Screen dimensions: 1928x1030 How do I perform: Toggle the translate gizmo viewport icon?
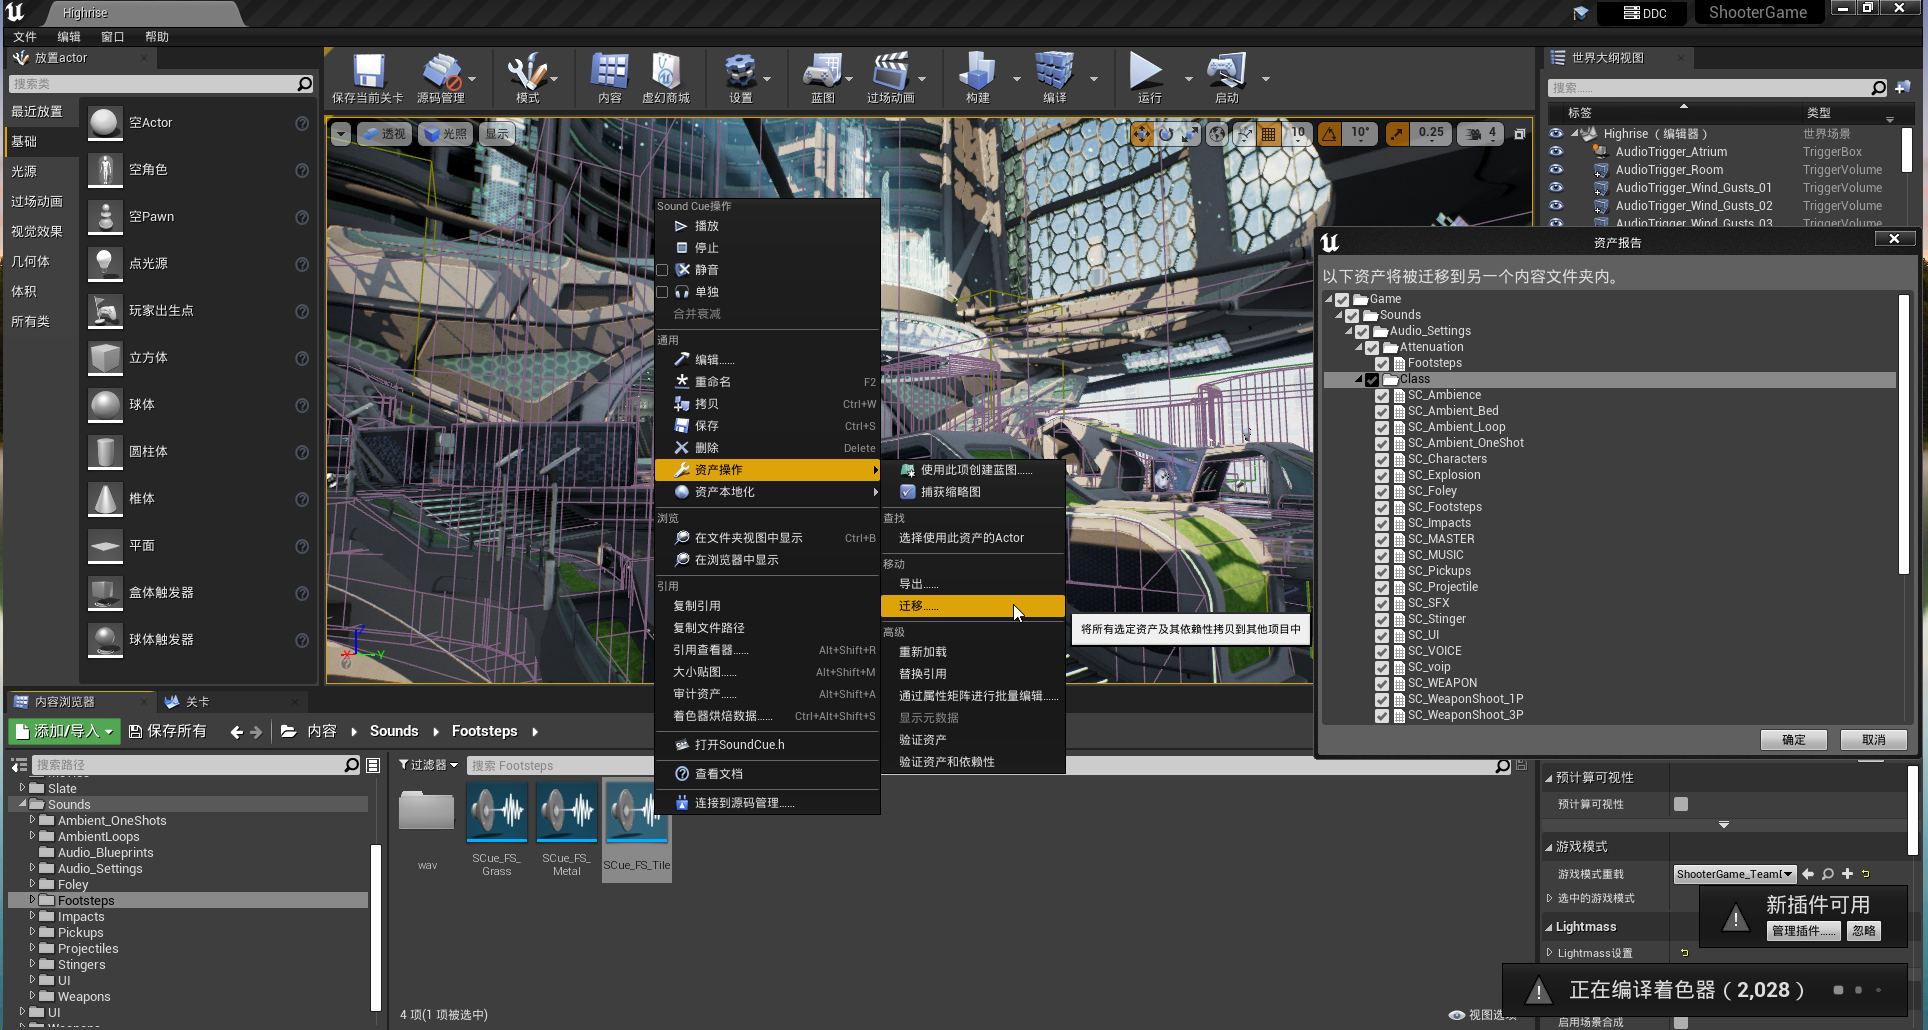[x=1142, y=133]
